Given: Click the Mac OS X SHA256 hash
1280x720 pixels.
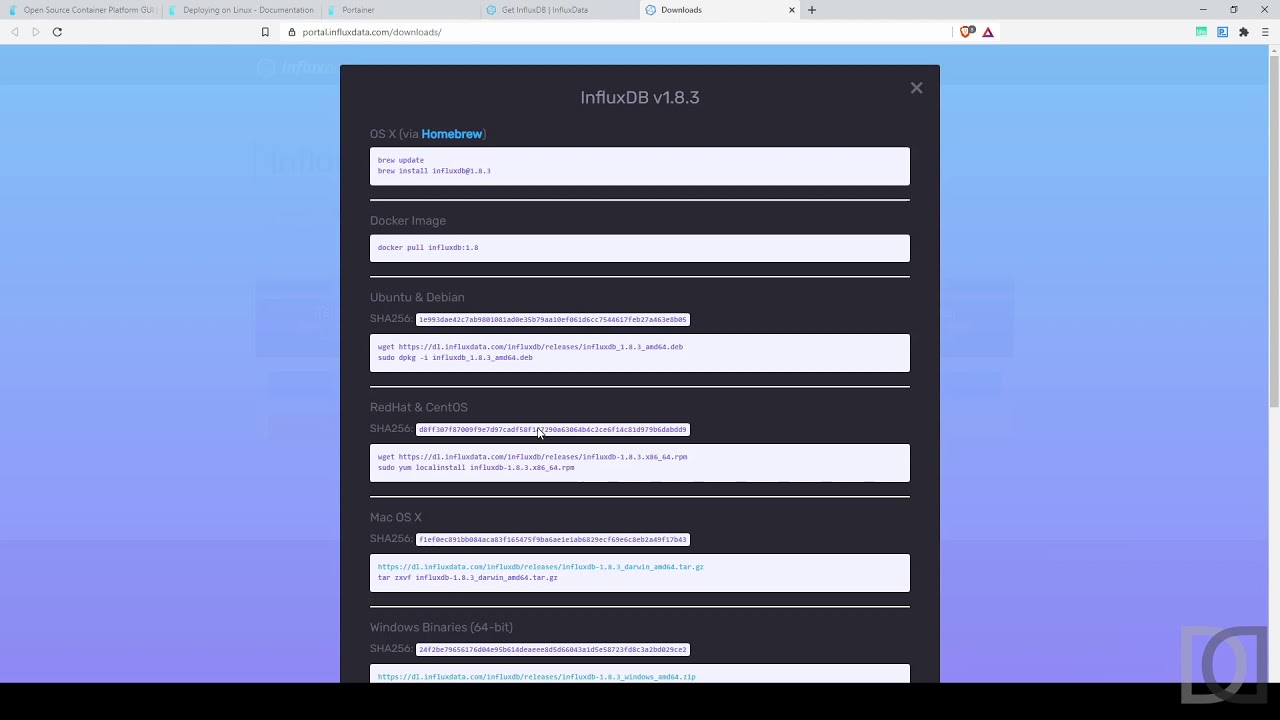Looking at the screenshot, I should [553, 540].
